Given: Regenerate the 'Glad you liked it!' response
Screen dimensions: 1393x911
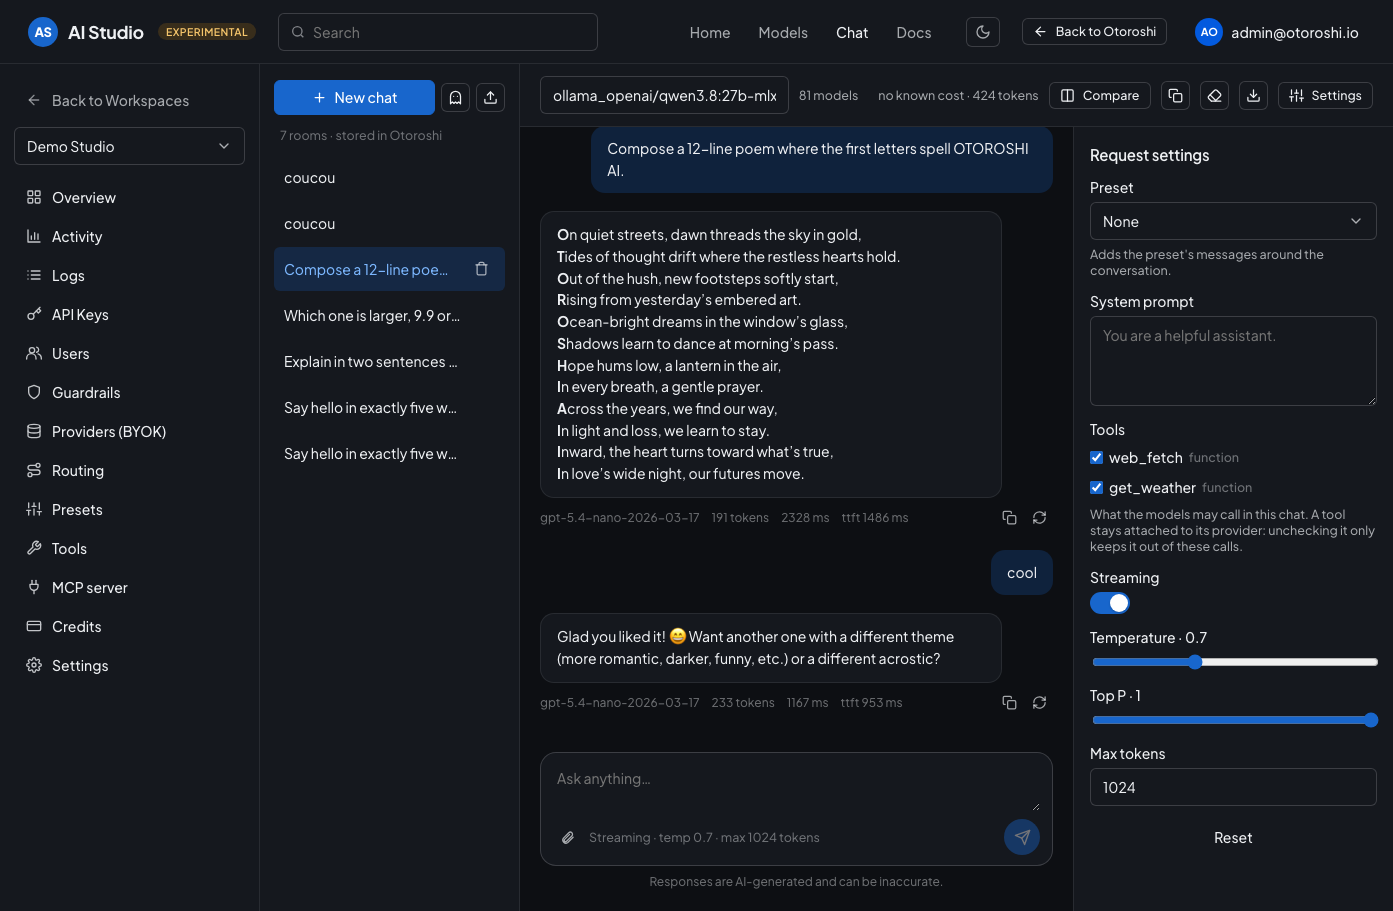Looking at the screenshot, I should click(x=1040, y=703).
